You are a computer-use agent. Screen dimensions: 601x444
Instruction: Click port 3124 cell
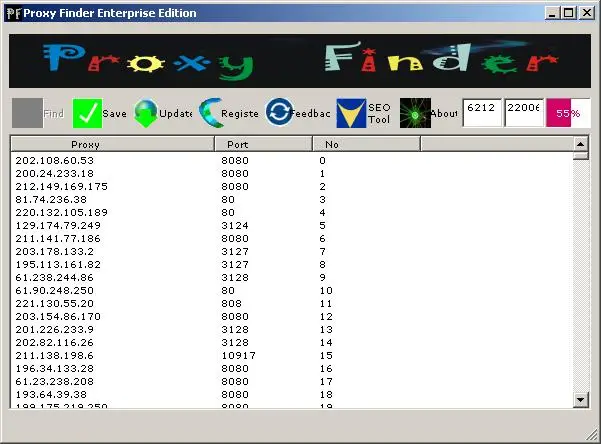[235, 225]
